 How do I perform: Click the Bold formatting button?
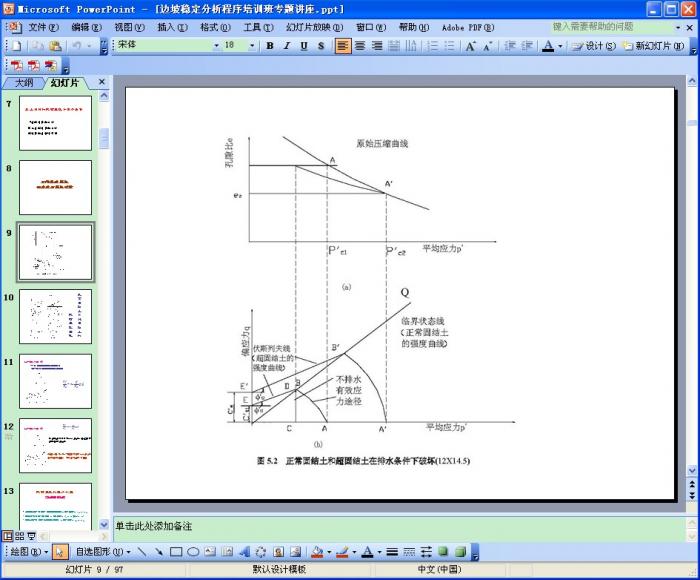[x=269, y=46]
